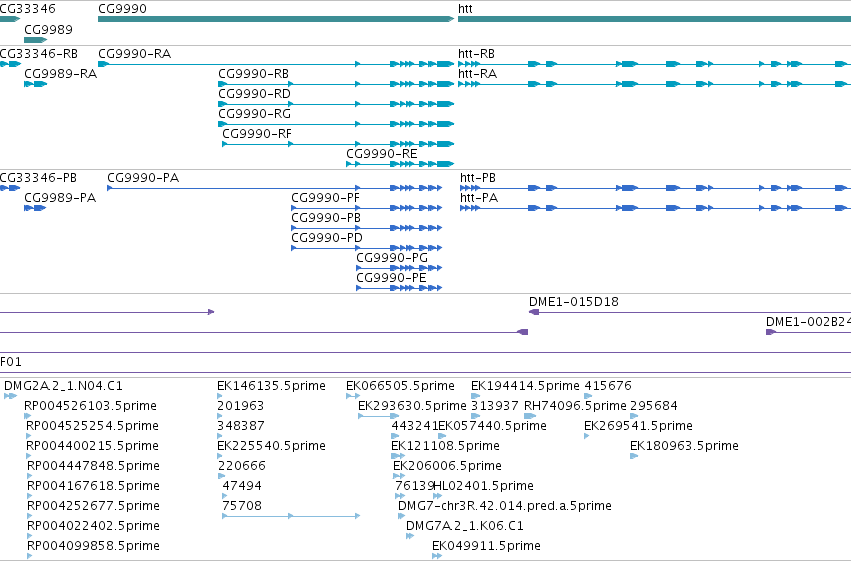Select EST EK269541.5prime
The image size is (851, 561).
(x=587, y=436)
